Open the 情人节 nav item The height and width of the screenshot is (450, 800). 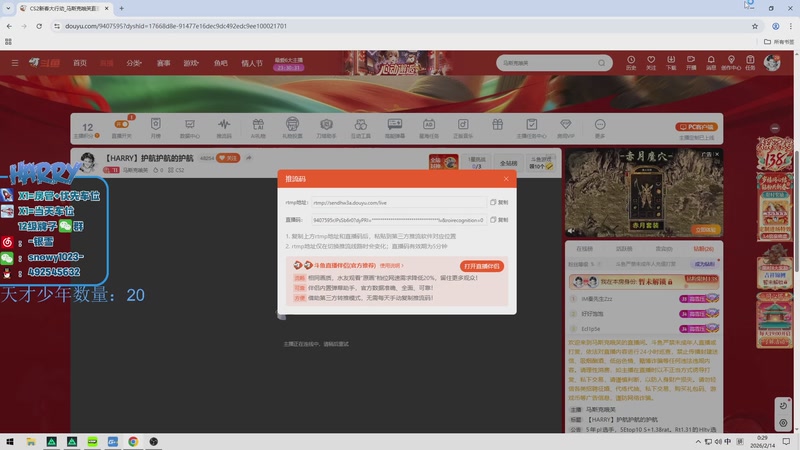(252, 63)
